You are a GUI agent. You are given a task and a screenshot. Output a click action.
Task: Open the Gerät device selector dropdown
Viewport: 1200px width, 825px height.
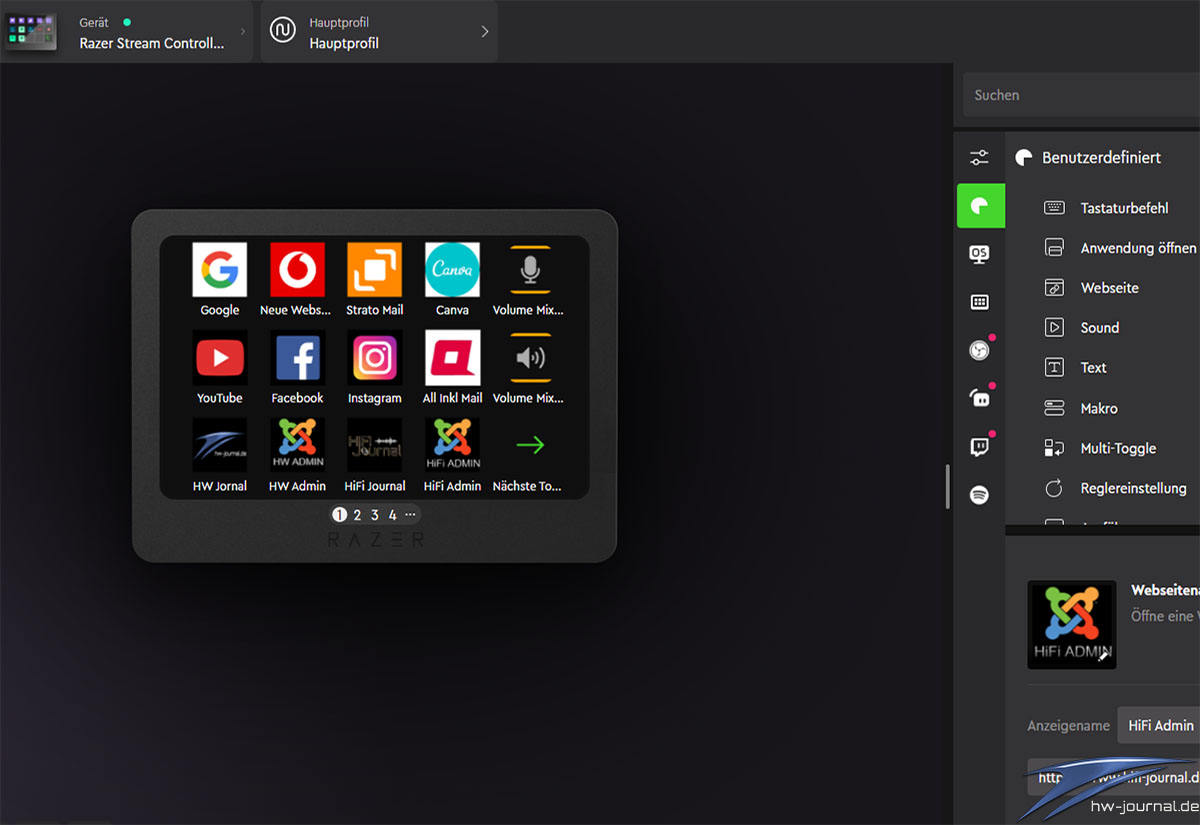tap(126, 32)
